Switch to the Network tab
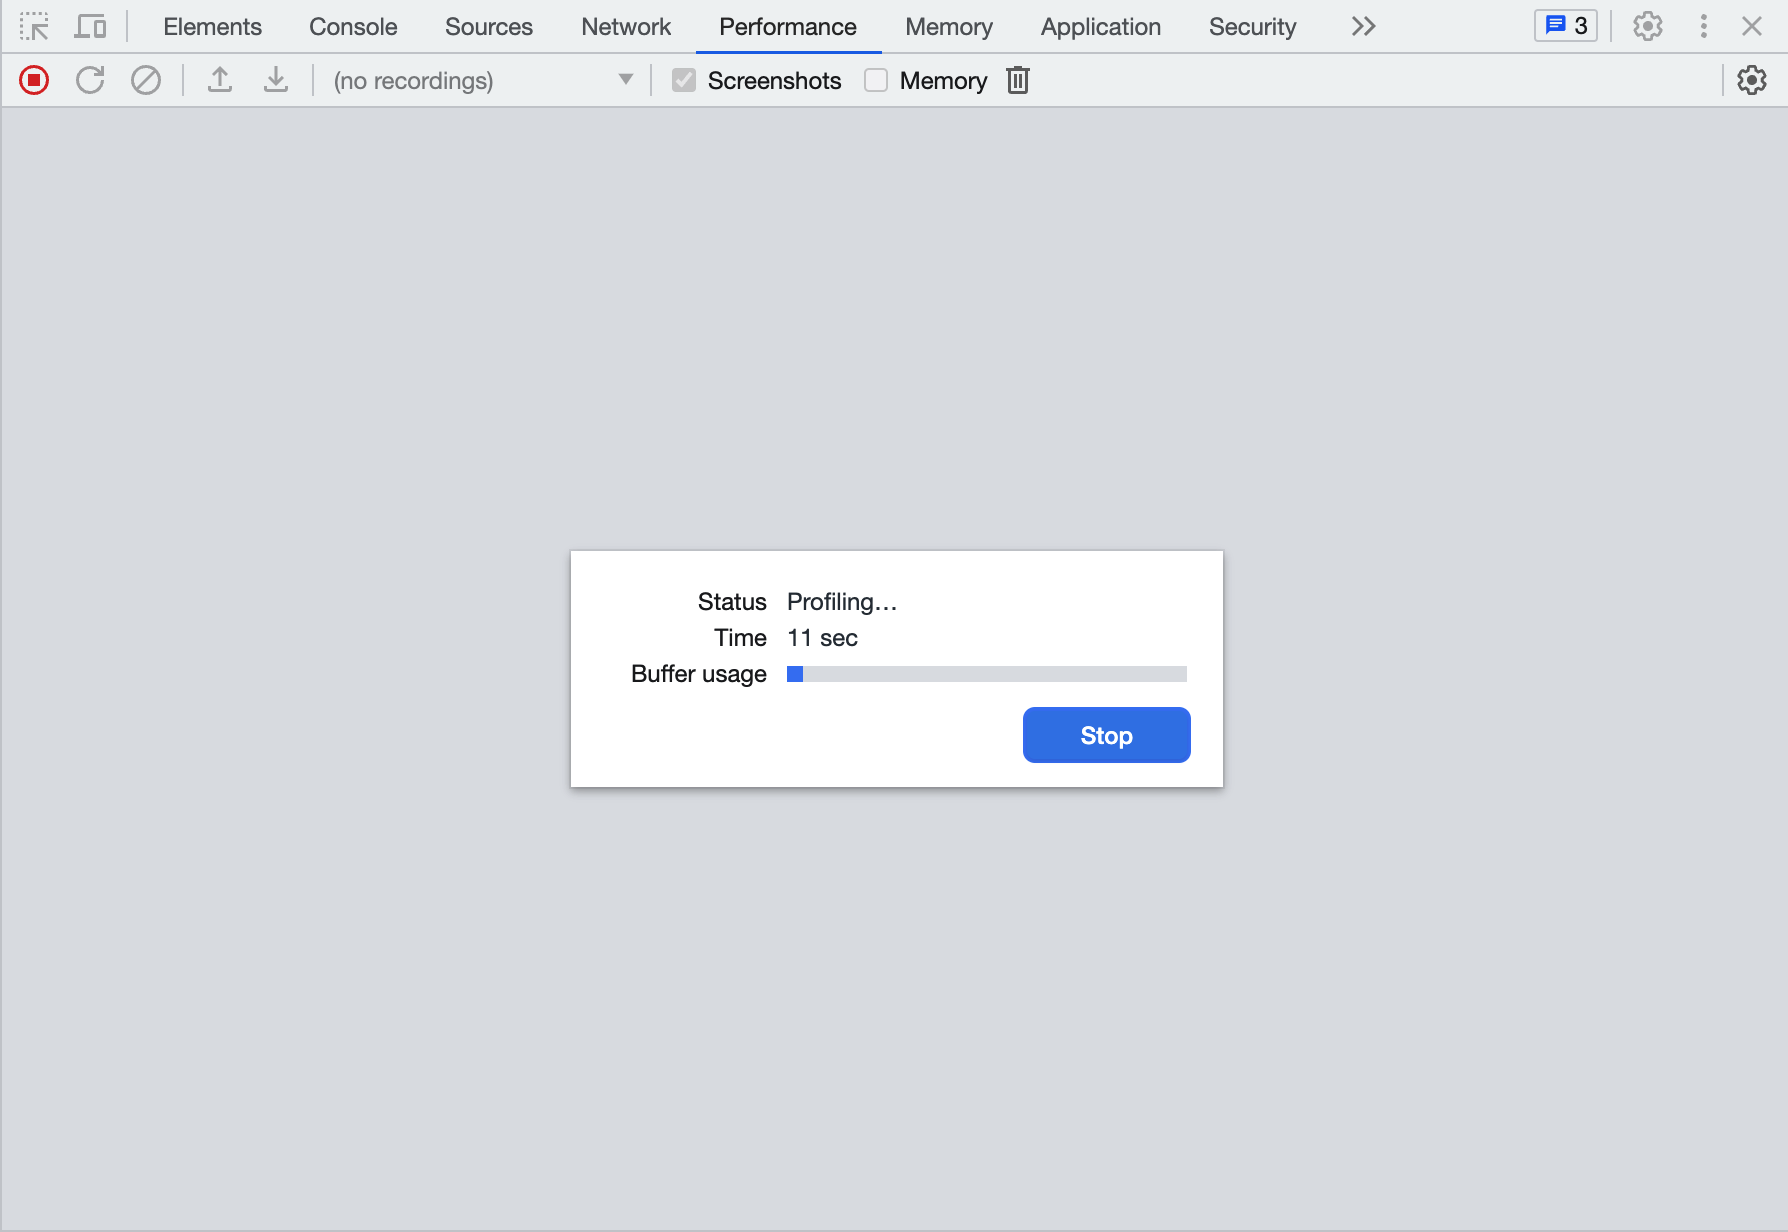 625,26
